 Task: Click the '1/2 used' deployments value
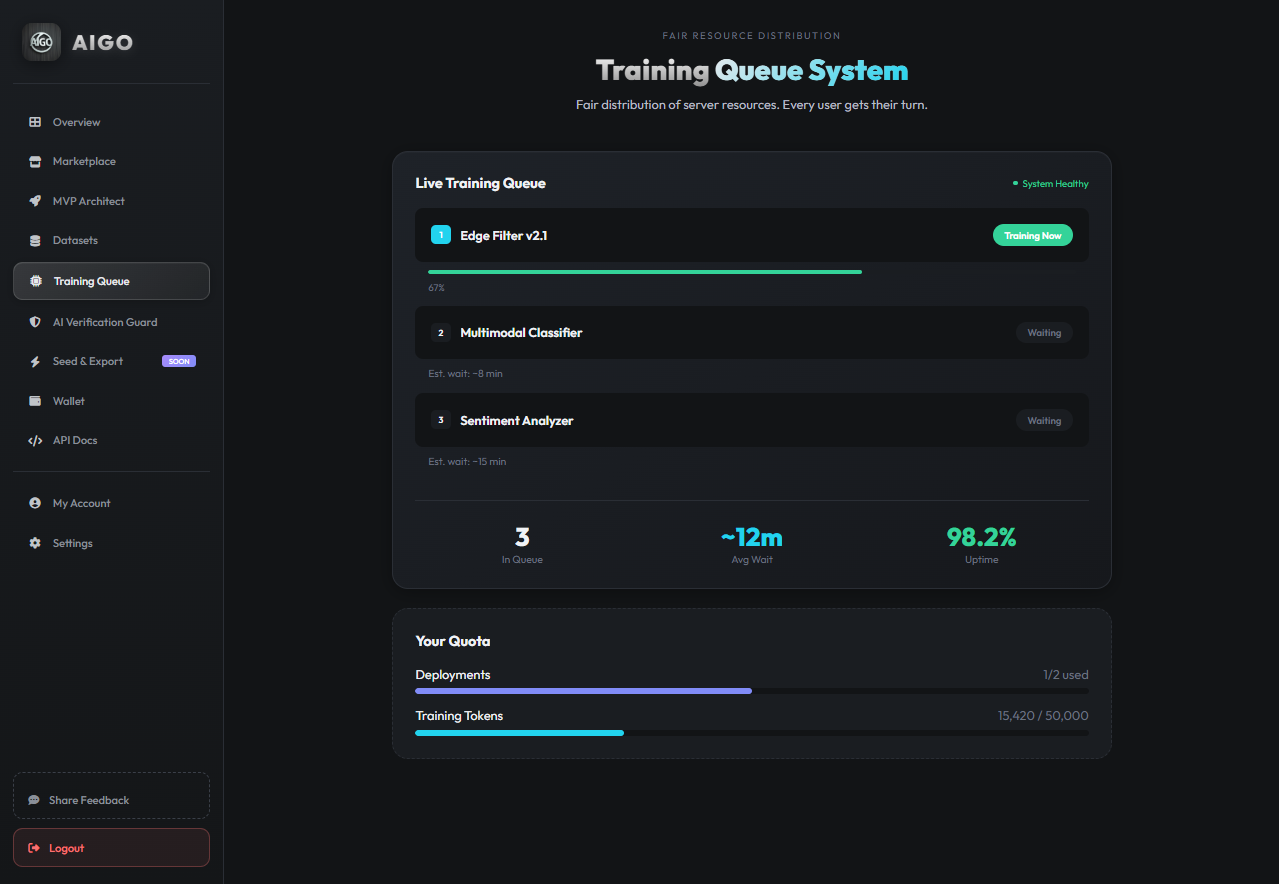[x=1066, y=675]
